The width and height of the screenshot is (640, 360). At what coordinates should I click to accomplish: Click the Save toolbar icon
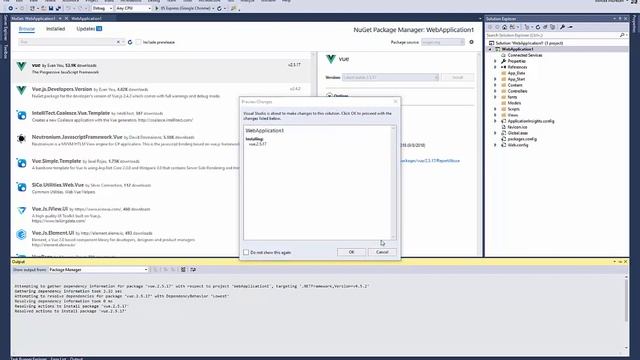click(x=51, y=8)
